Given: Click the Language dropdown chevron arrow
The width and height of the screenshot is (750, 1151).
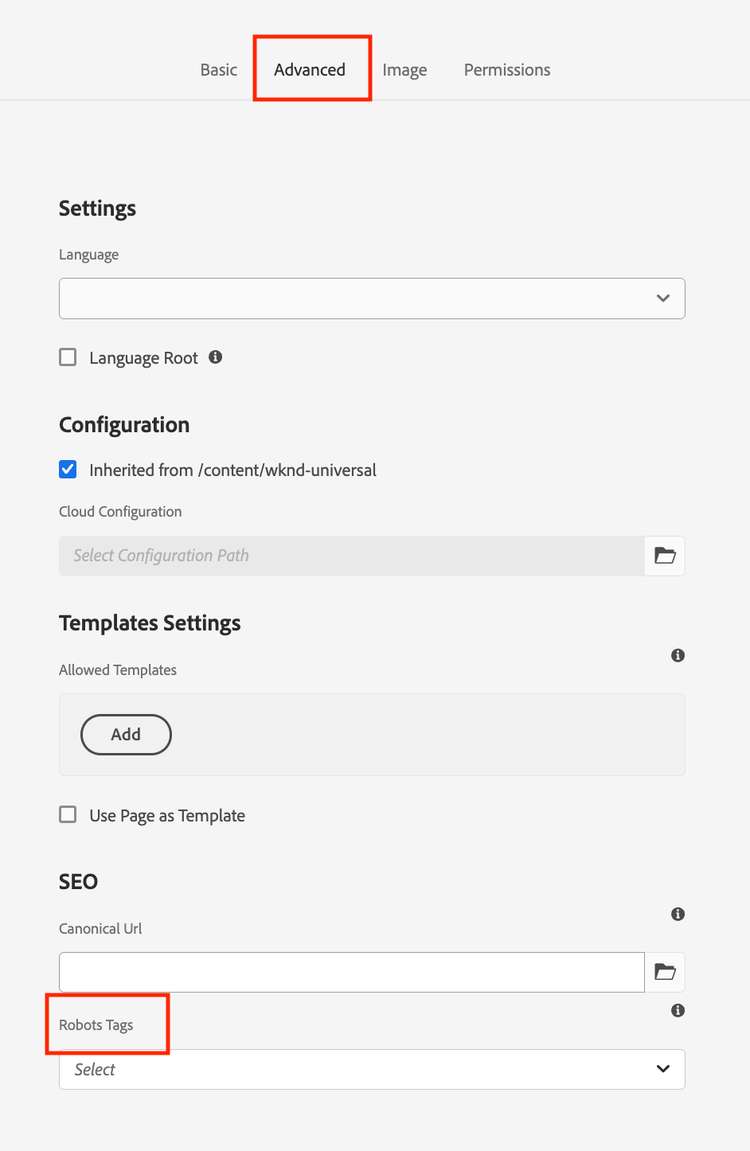Looking at the screenshot, I should pos(663,299).
